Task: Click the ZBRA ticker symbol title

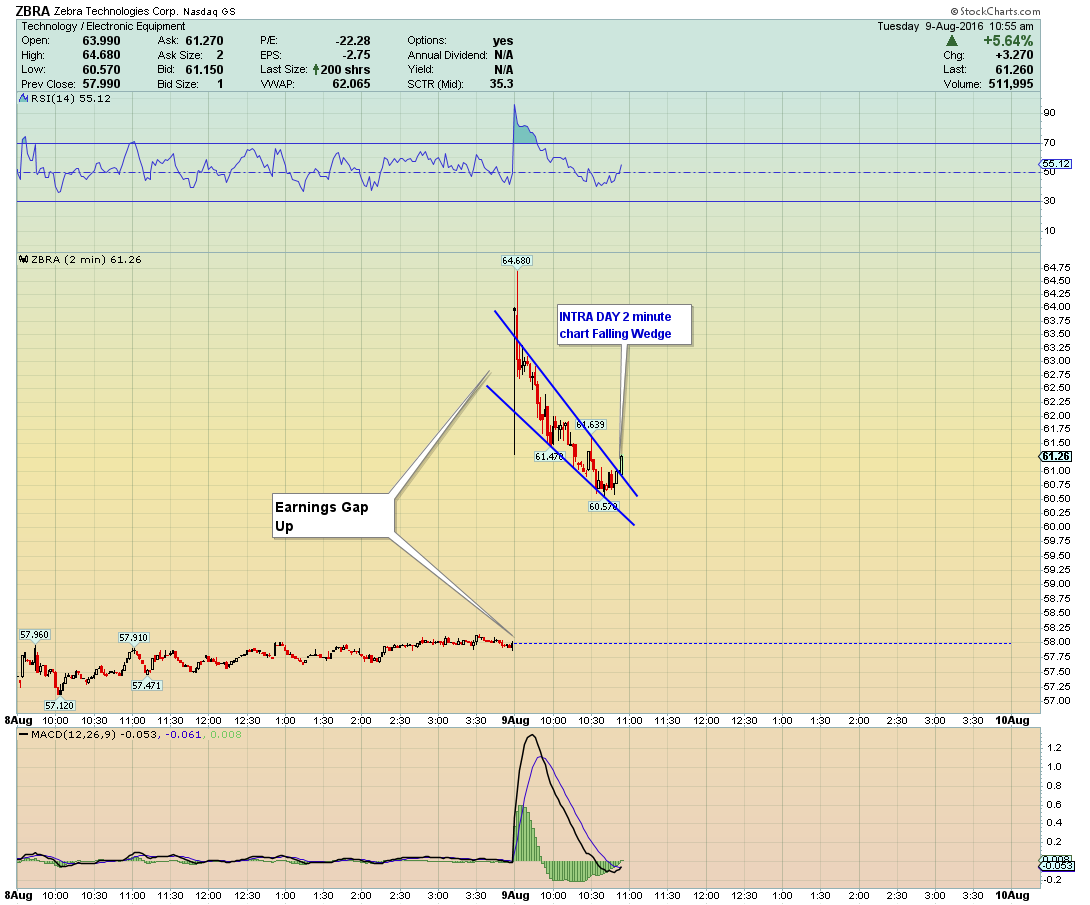Action: click(32, 11)
